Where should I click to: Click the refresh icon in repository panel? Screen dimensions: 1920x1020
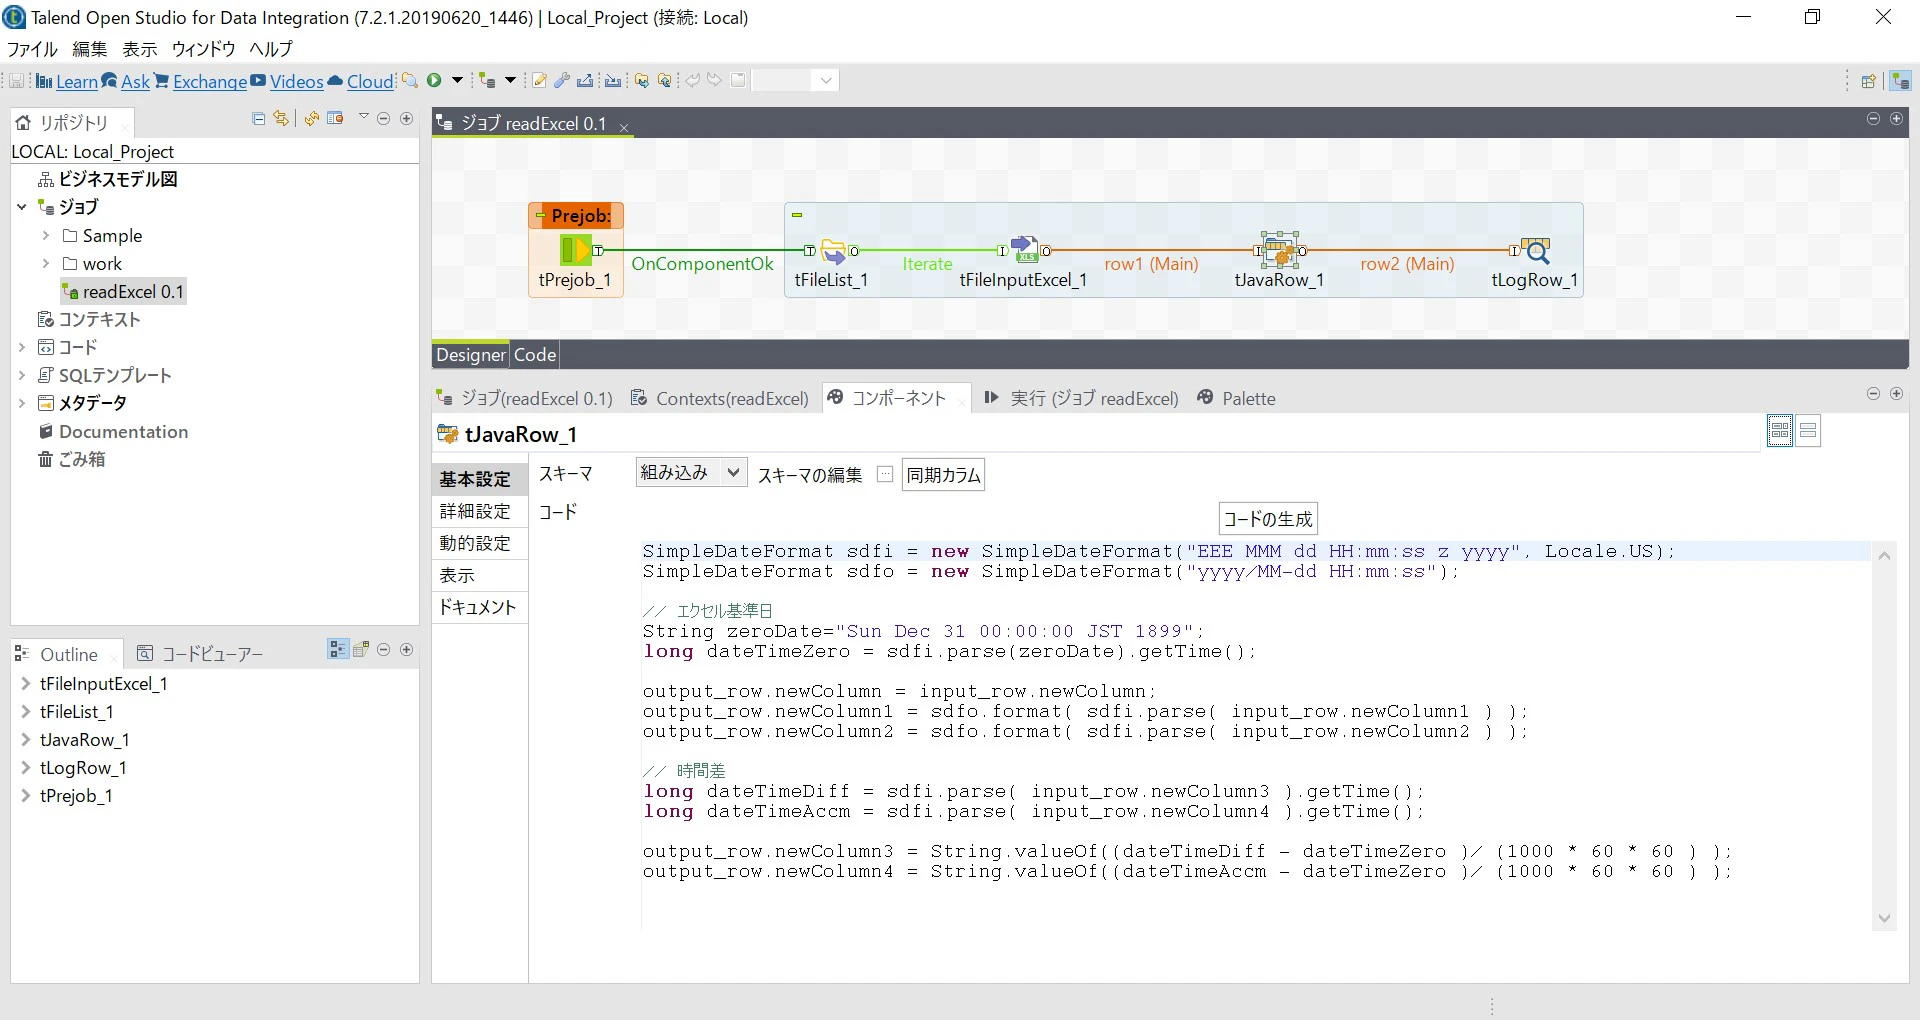[x=312, y=118]
